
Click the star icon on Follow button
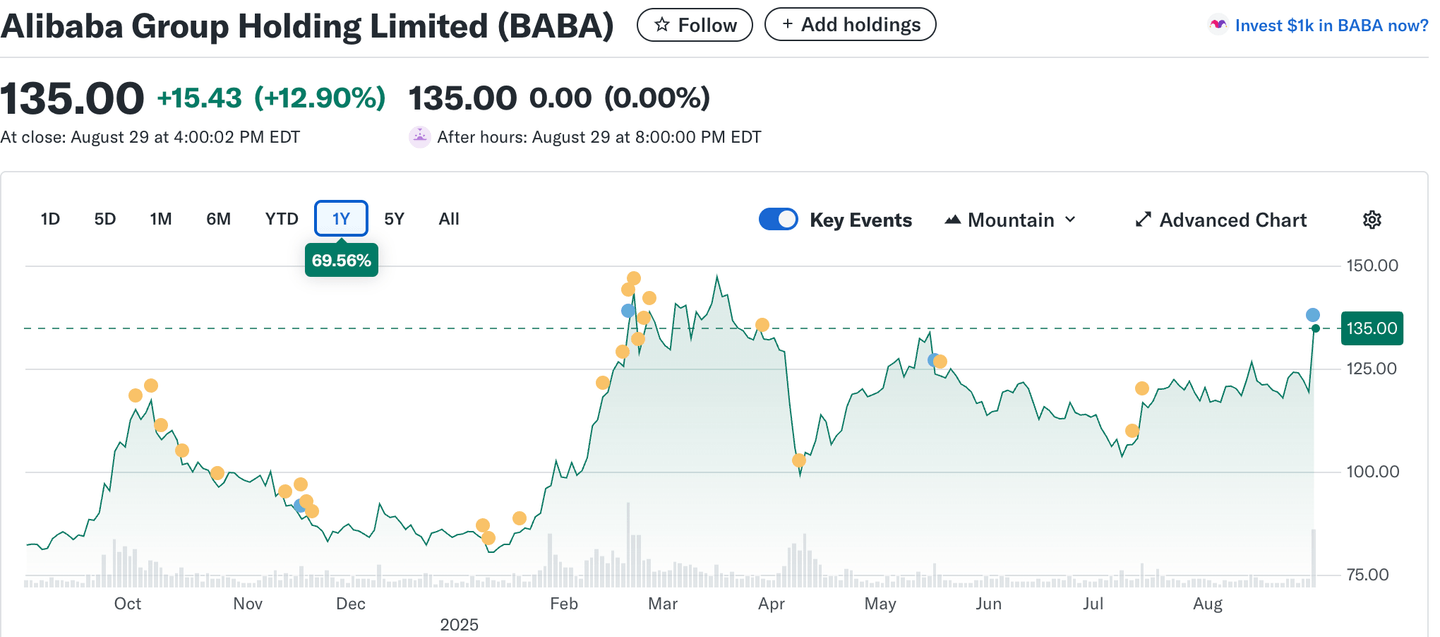662,25
